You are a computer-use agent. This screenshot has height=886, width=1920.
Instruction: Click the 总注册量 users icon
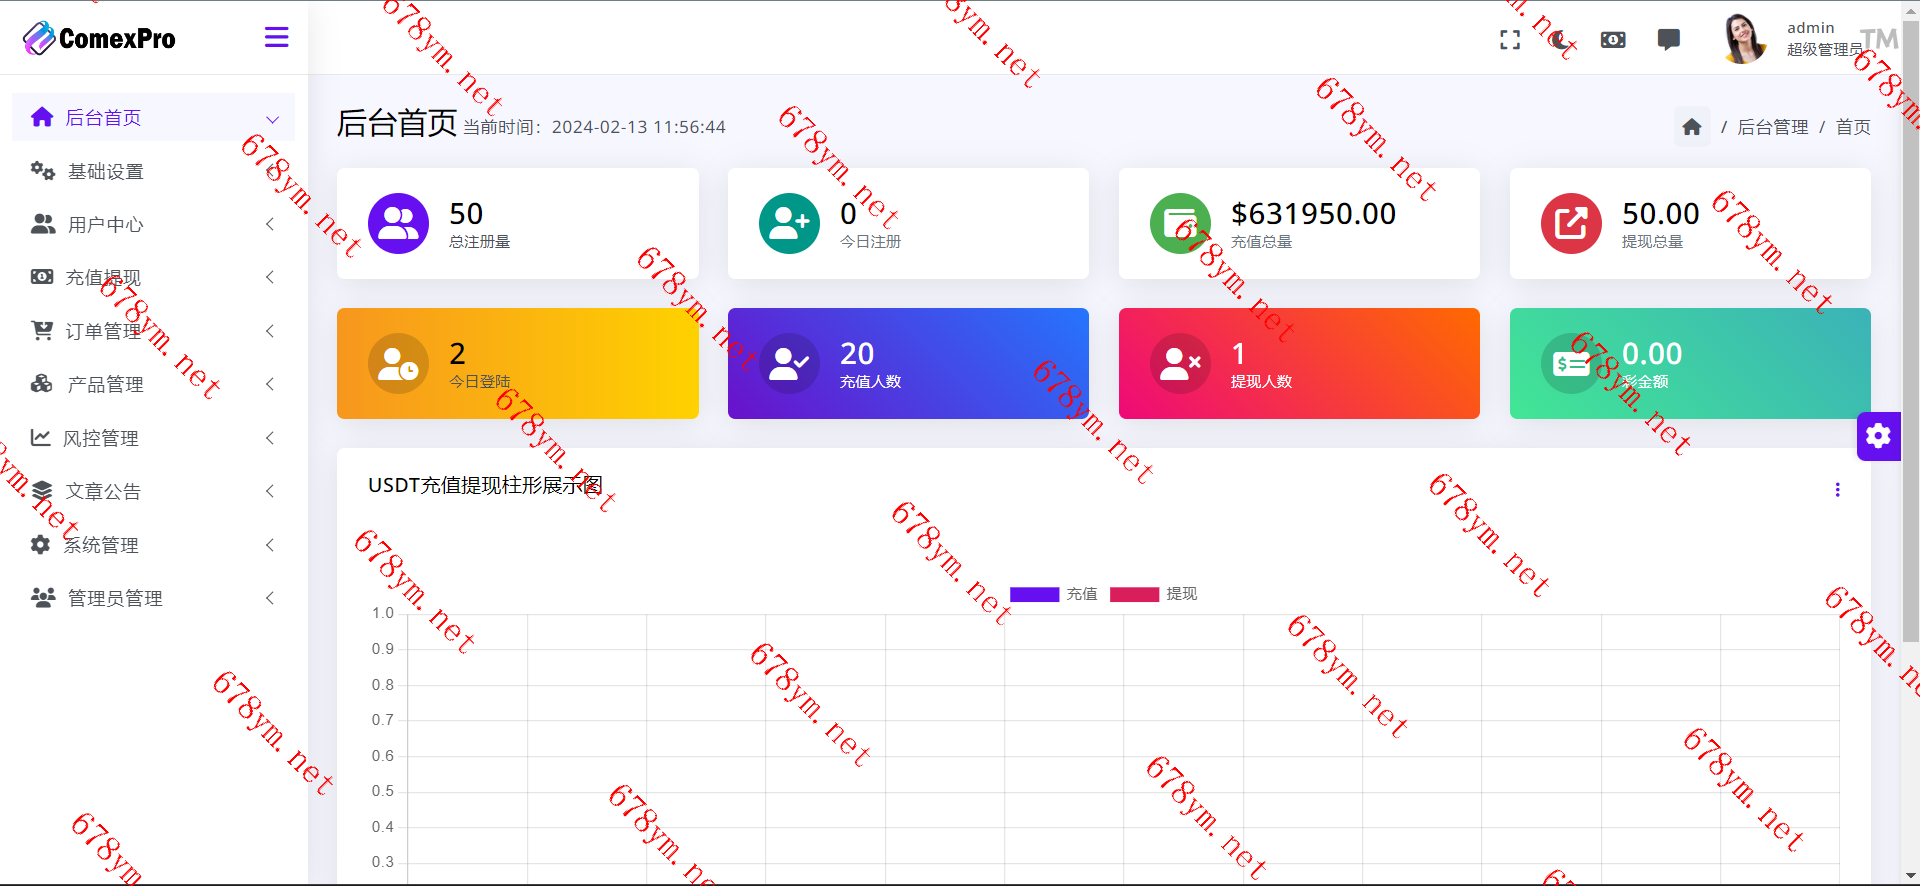tap(398, 223)
